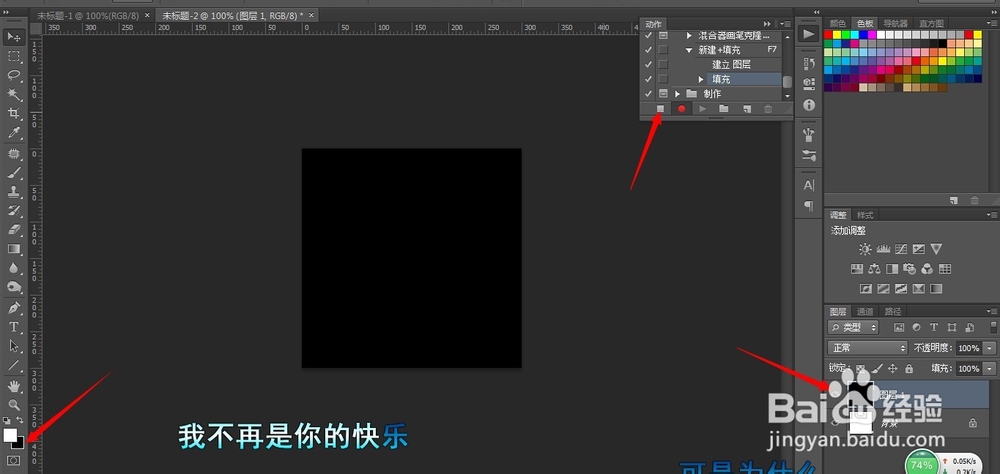Select the Clone Stamp tool

pos(13,191)
